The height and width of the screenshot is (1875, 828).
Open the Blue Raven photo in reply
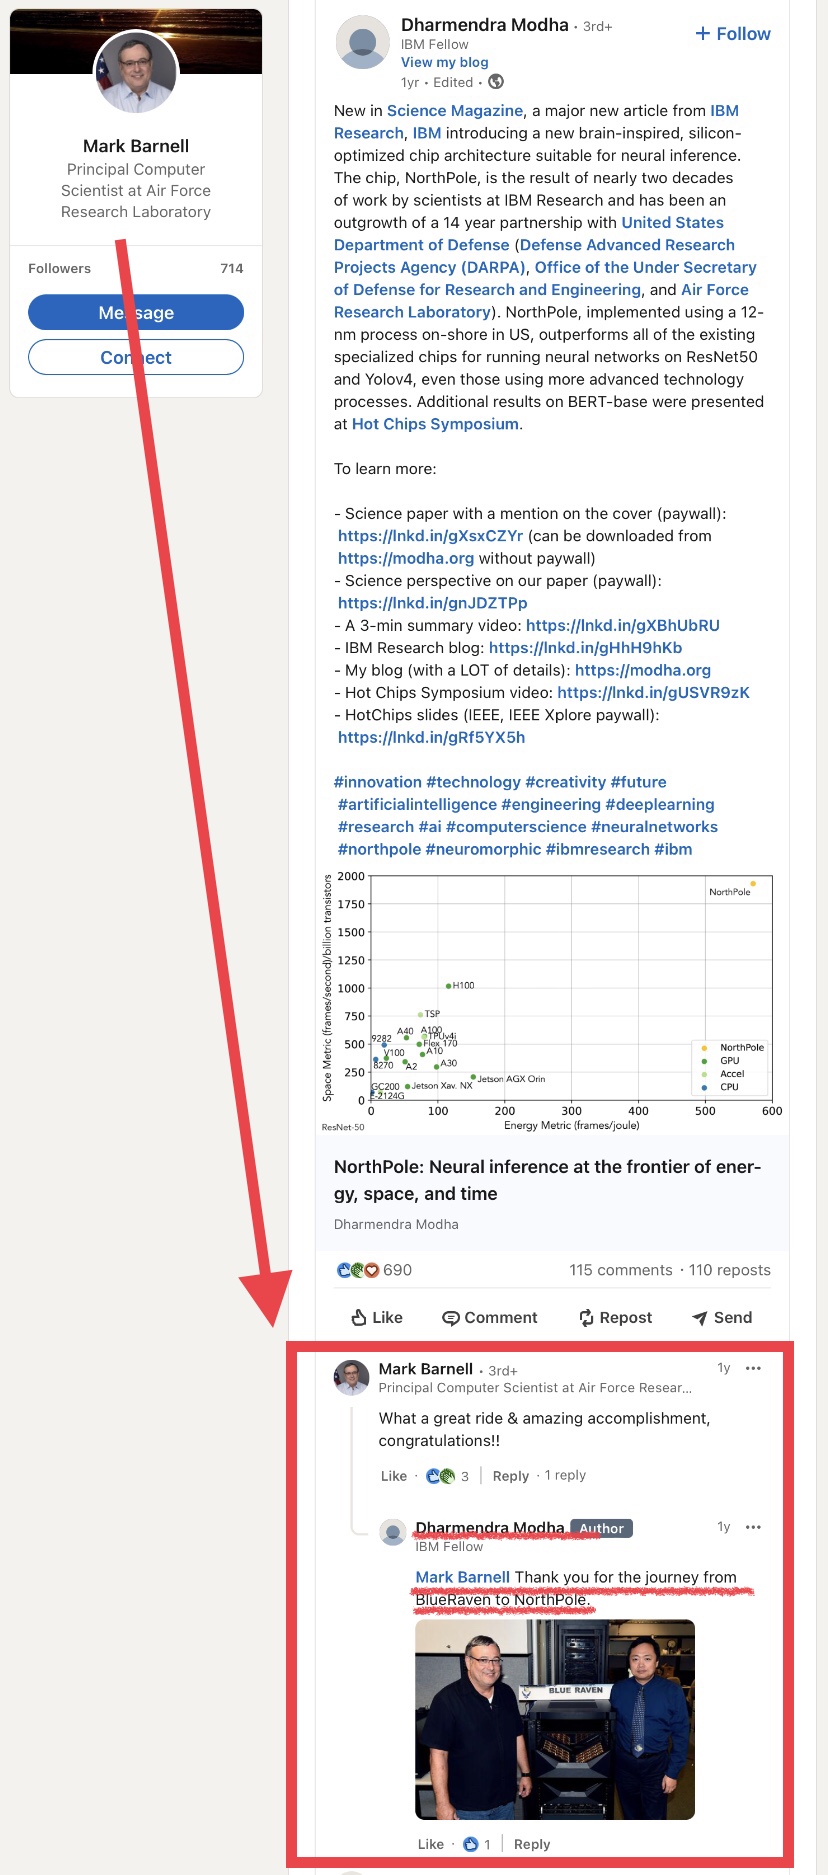click(x=554, y=1718)
